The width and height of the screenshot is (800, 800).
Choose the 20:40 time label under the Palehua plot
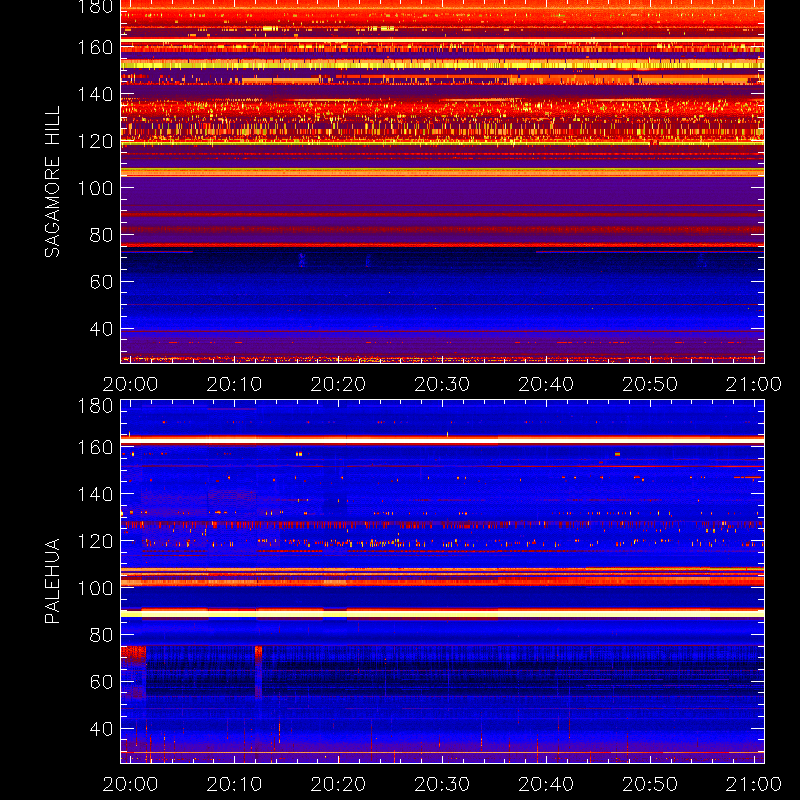(x=546, y=784)
